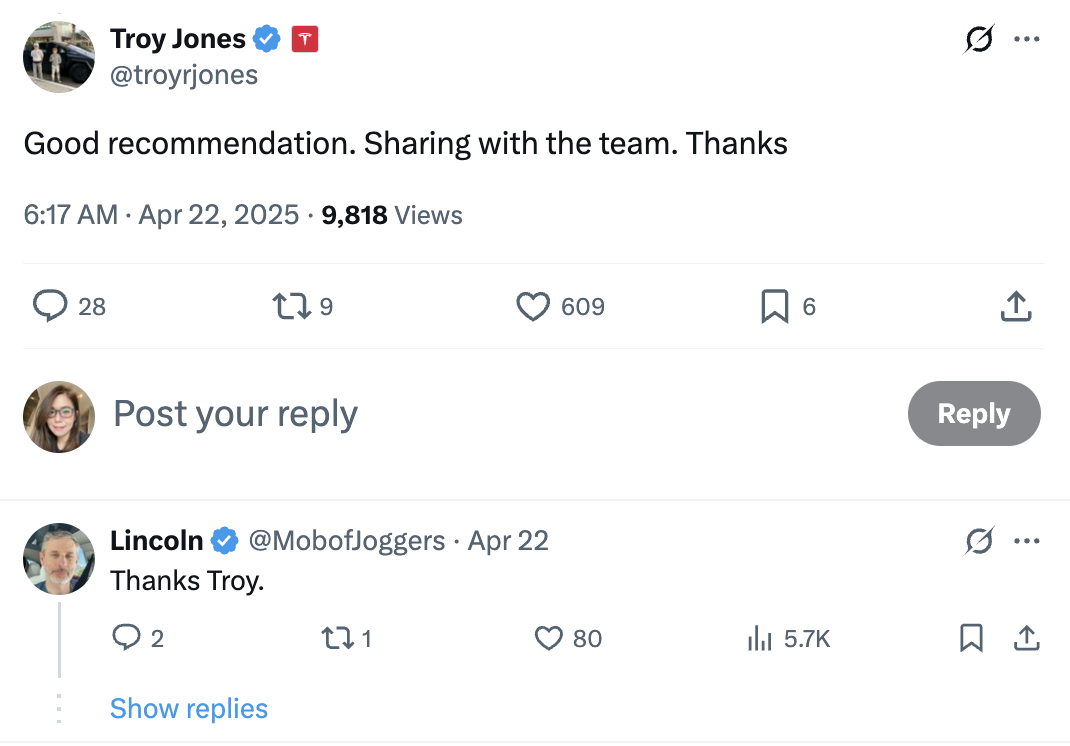Screen dimensions: 1070x746
Task: Share Lincoln's reply
Action: click(x=1026, y=638)
